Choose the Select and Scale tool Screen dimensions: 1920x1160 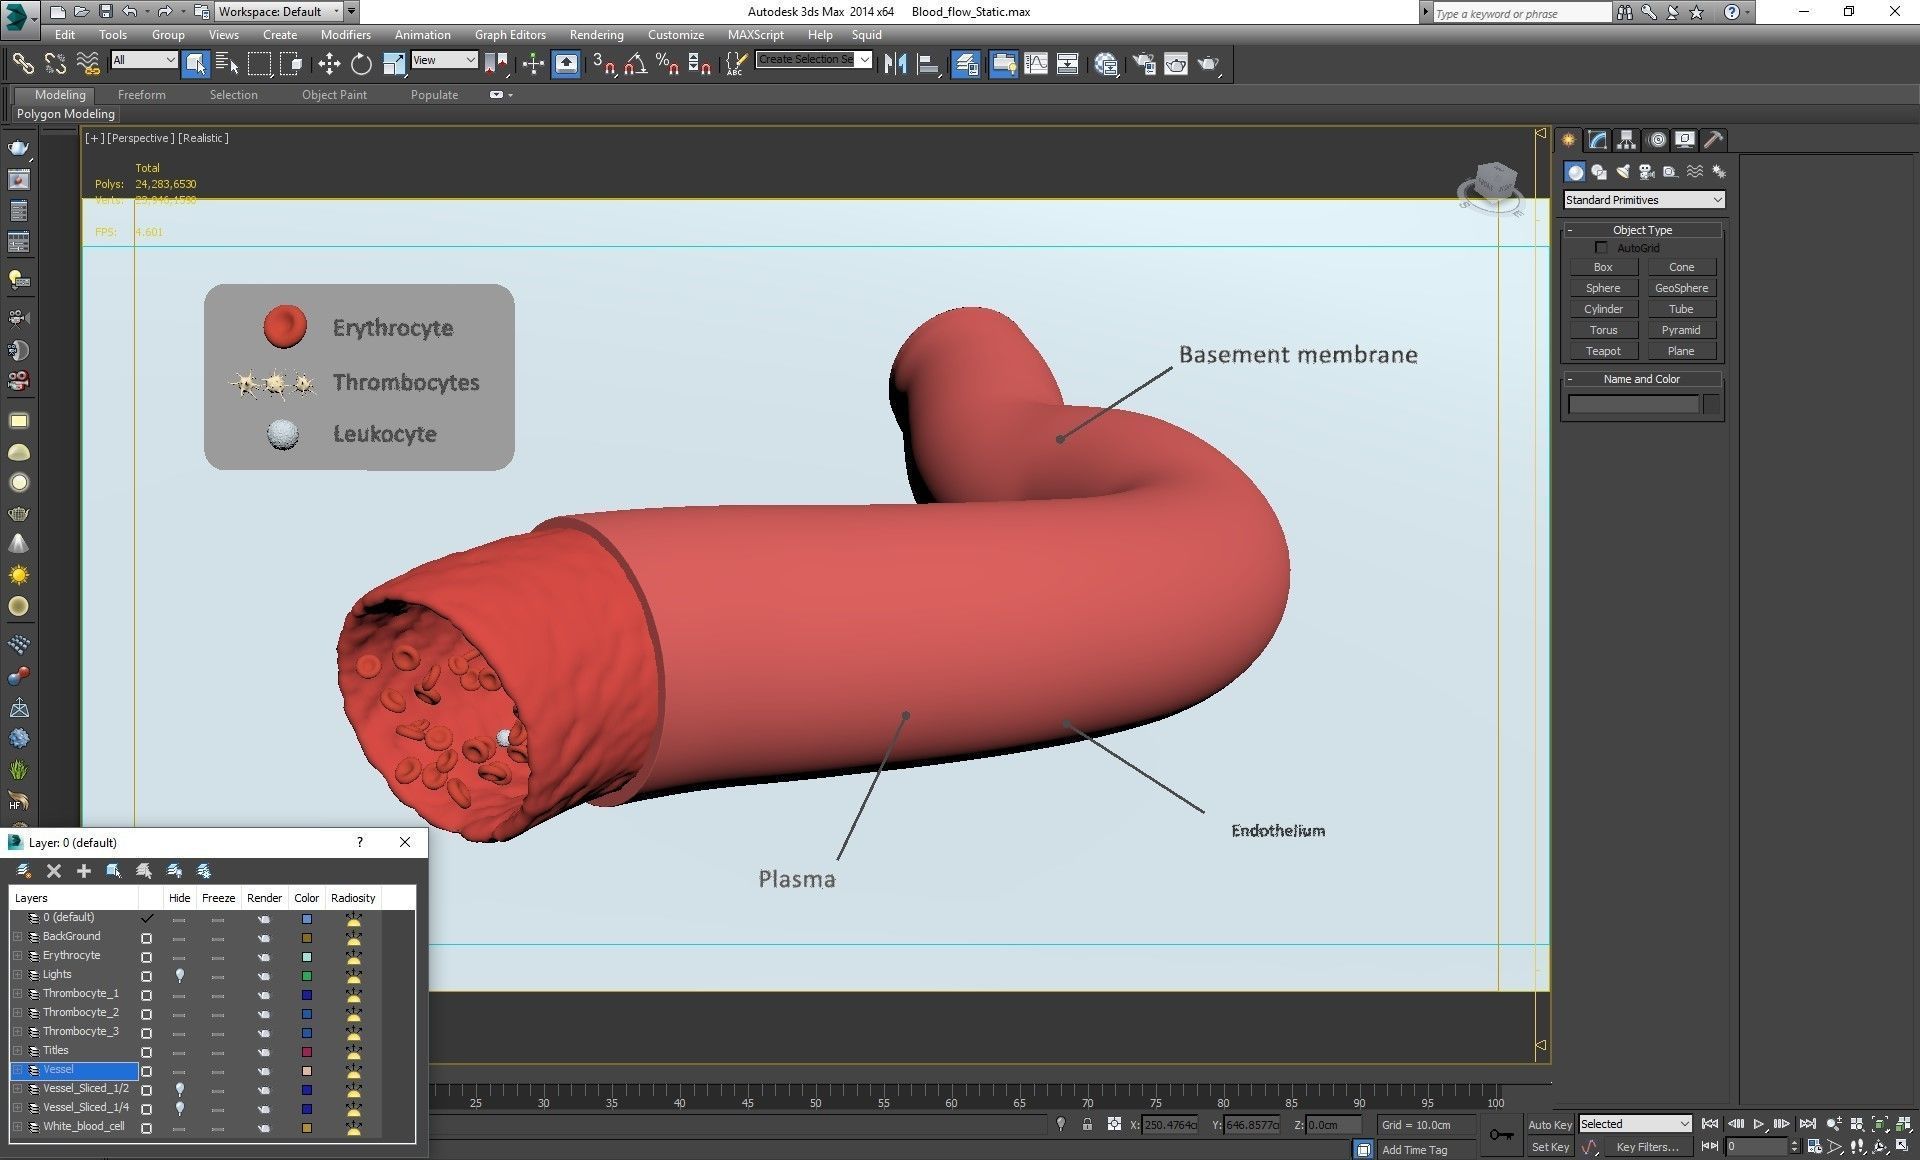click(394, 64)
